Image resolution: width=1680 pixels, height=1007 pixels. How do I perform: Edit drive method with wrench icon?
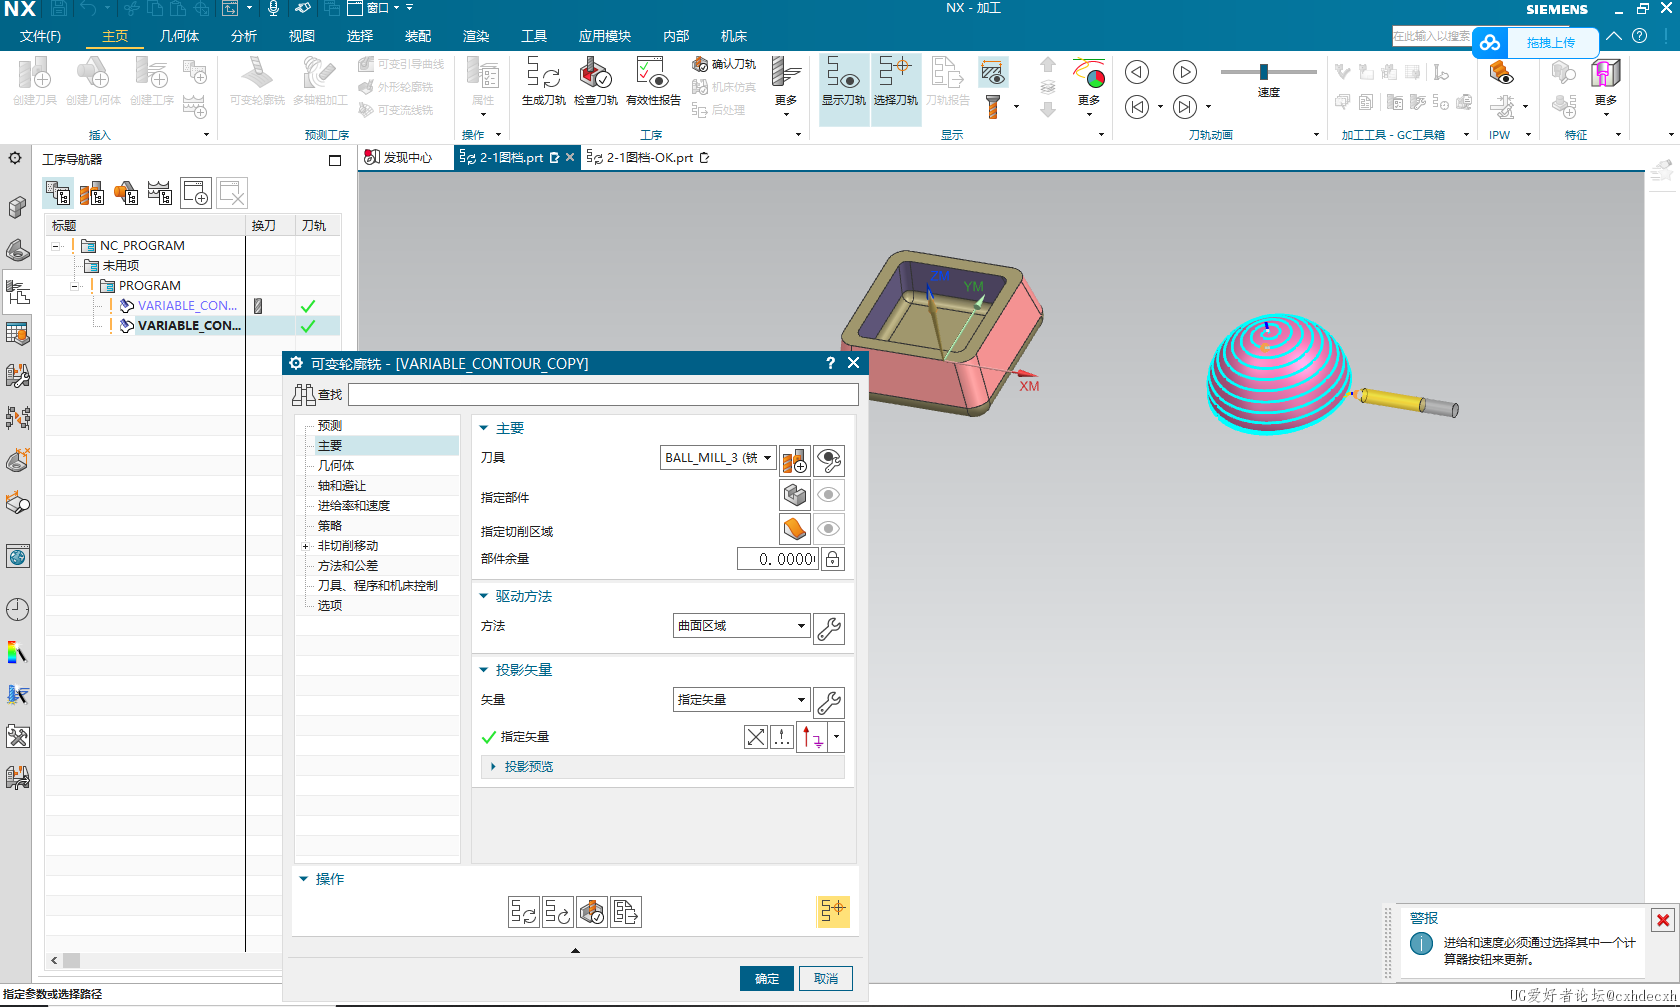click(x=829, y=628)
